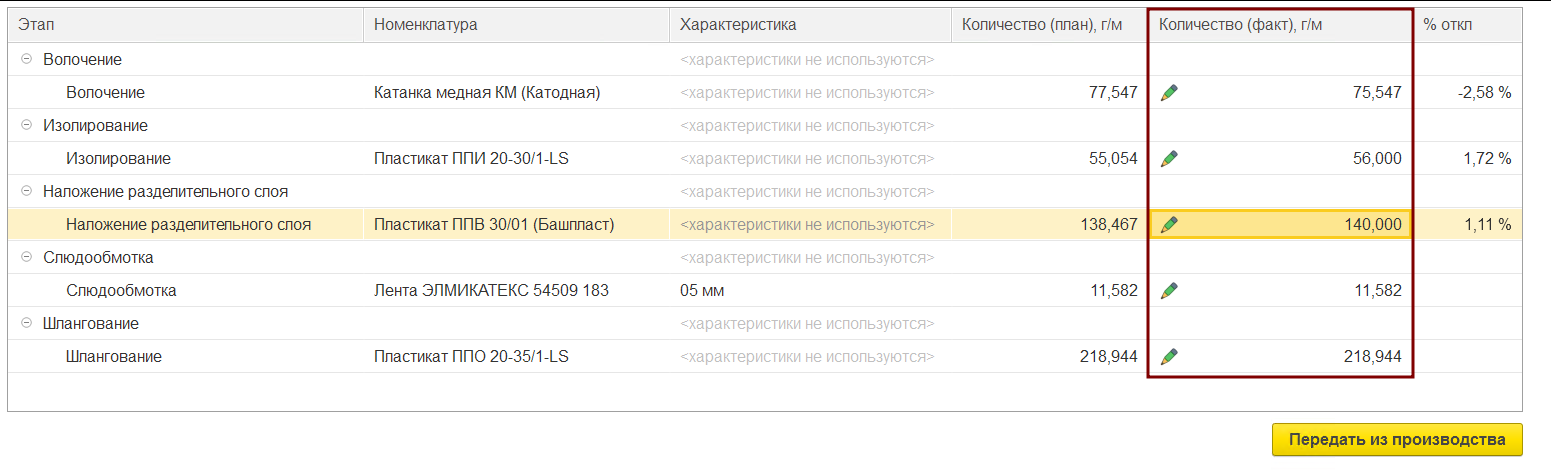Collapse the Наложение разделительного слоя group

coord(26,192)
